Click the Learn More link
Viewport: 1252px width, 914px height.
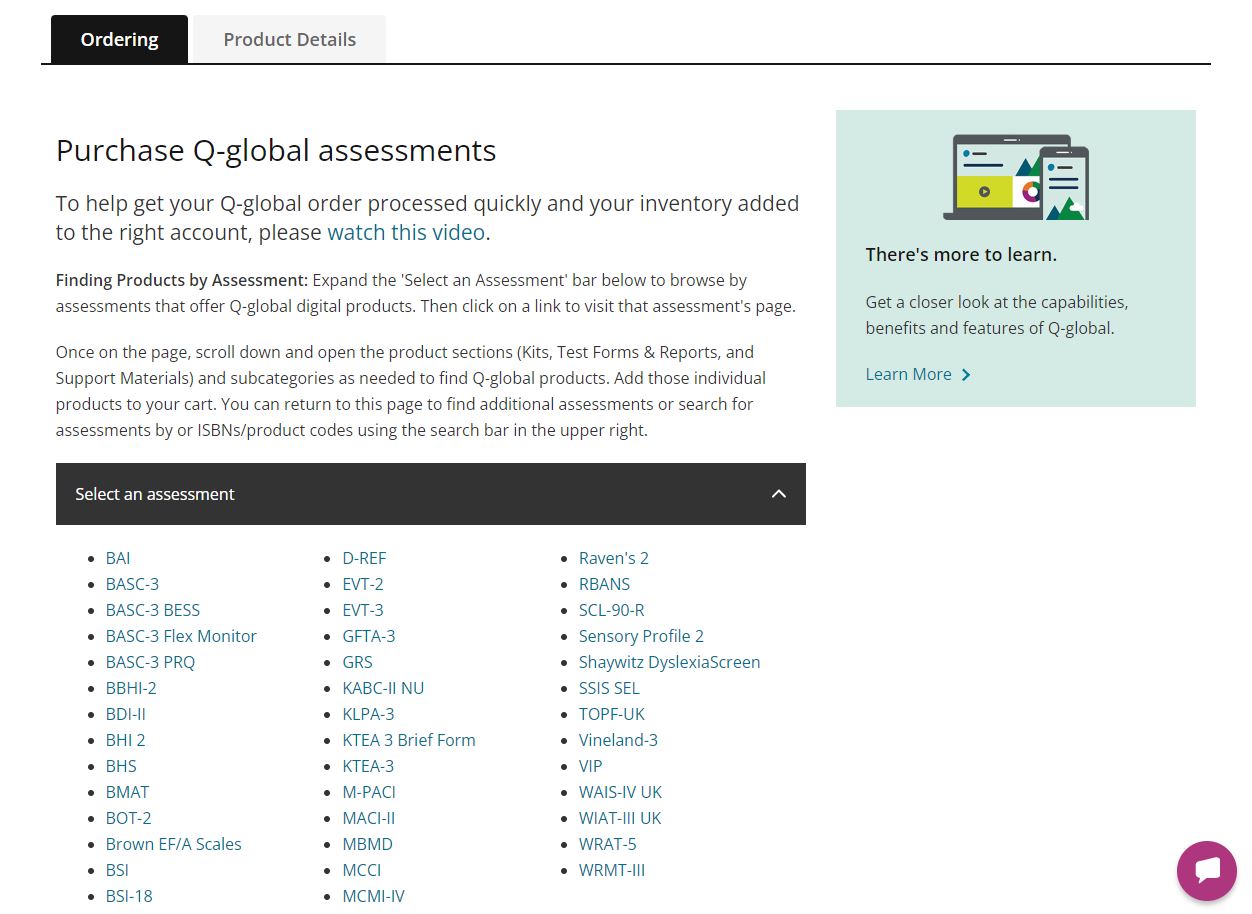(908, 374)
